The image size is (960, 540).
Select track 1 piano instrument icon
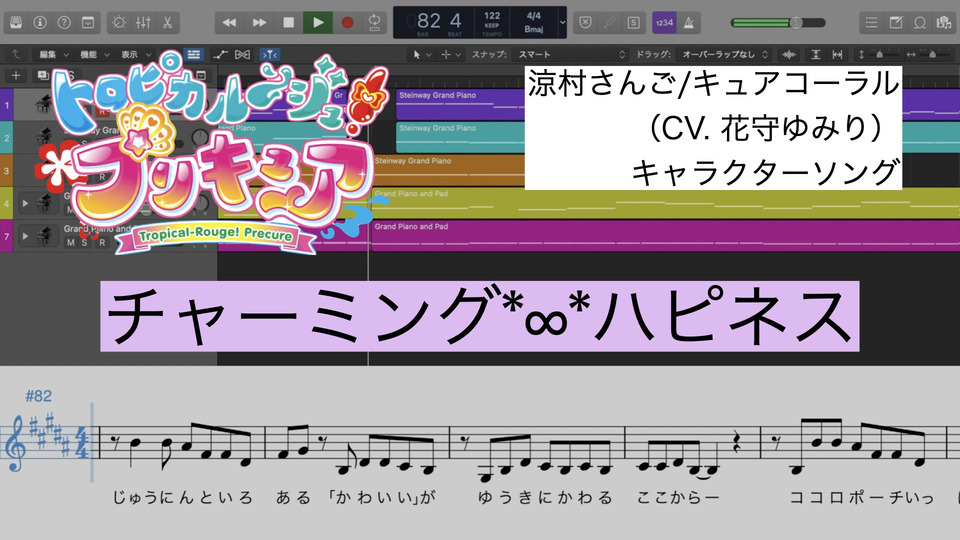click(43, 104)
